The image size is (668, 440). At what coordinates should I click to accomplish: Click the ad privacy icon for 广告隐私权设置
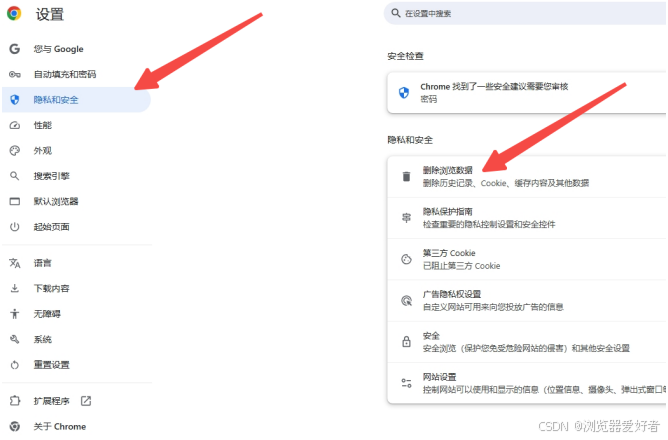406,301
